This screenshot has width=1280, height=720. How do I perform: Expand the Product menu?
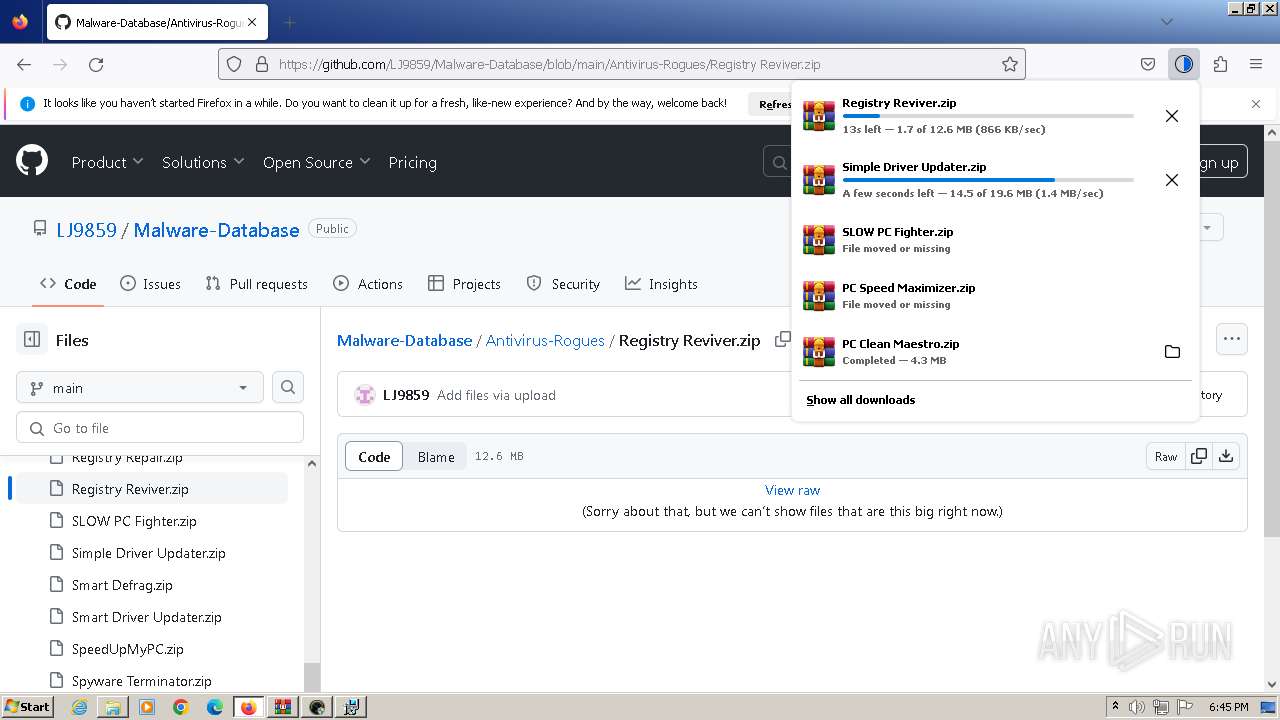tap(107, 162)
